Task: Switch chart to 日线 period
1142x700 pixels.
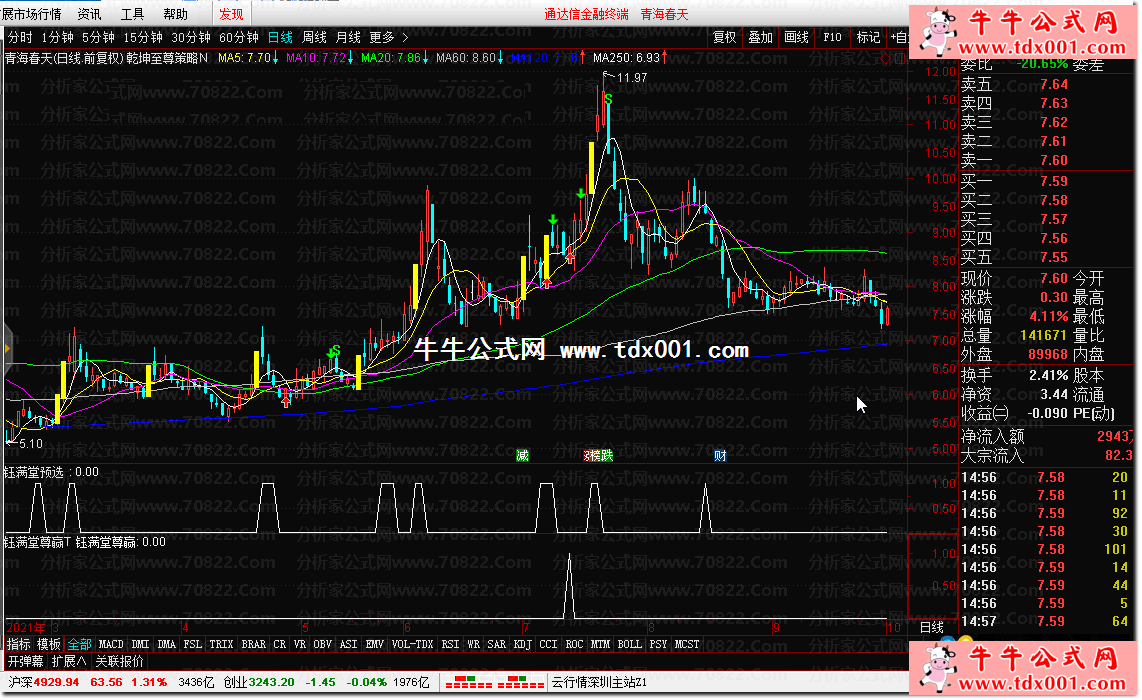Action: click(x=280, y=38)
